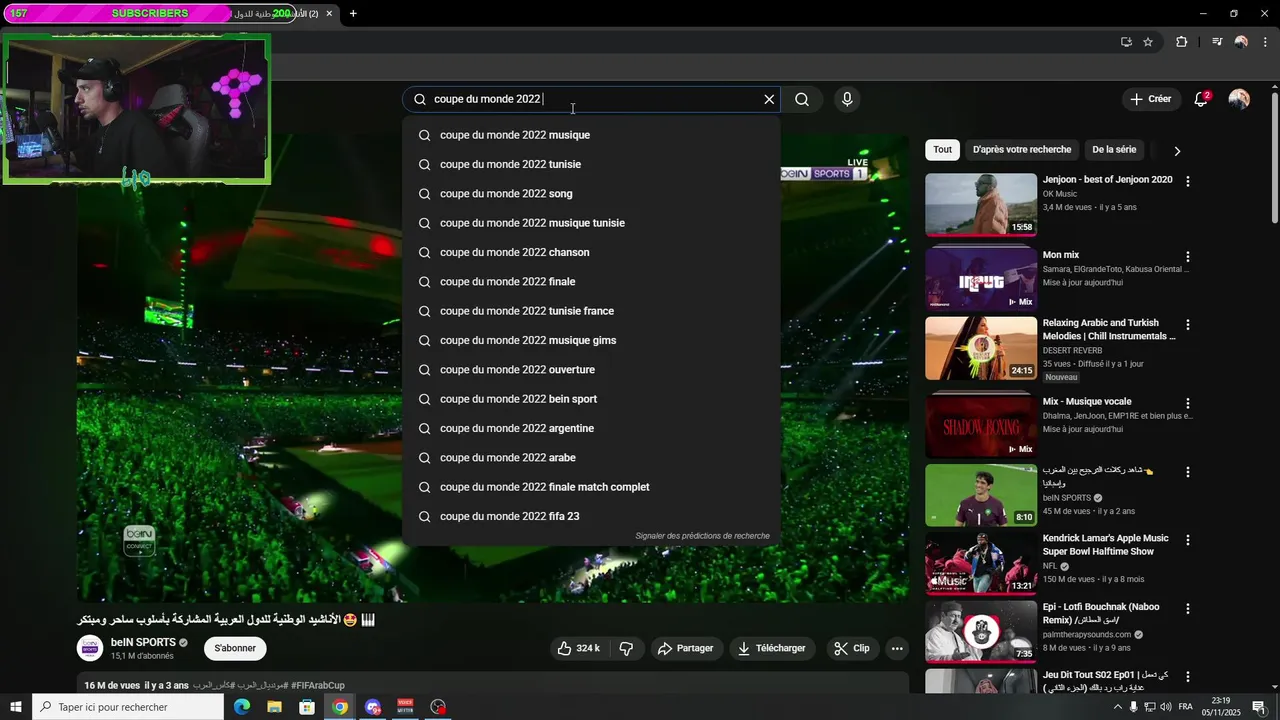
Task: Open the Kendrick Lamar halftime show thumbnail
Action: click(x=981, y=563)
